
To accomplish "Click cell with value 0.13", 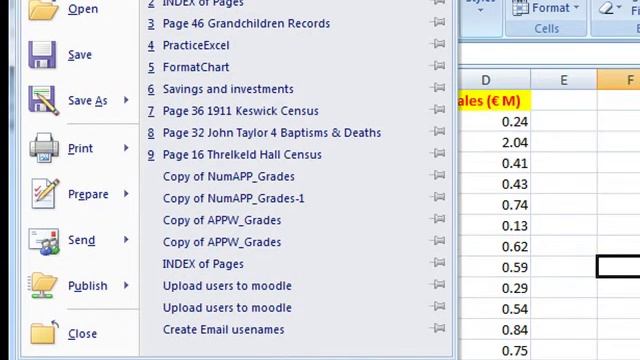I will pyautogui.click(x=494, y=226).
